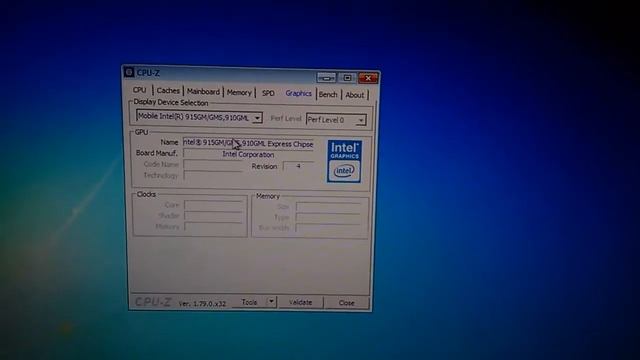Switch to the CPU tab
The height and width of the screenshot is (360, 640).
(140, 90)
